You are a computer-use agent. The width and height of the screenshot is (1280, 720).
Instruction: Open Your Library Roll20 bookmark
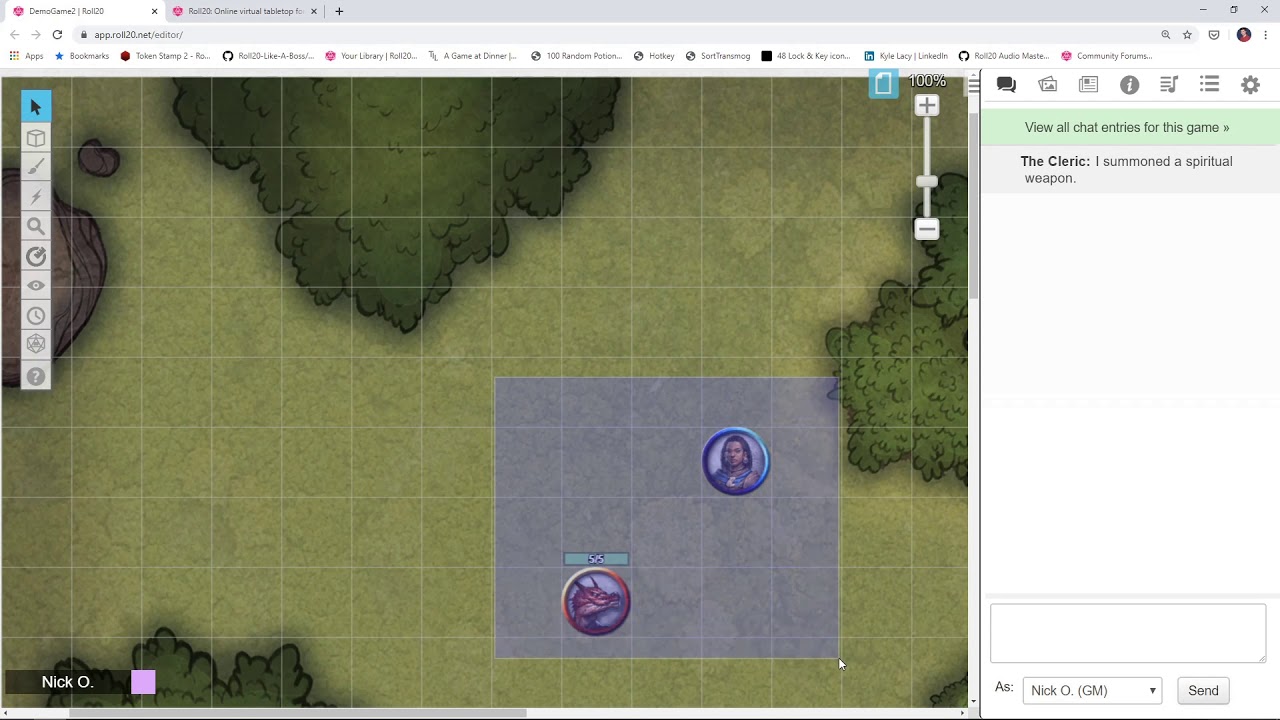(371, 56)
